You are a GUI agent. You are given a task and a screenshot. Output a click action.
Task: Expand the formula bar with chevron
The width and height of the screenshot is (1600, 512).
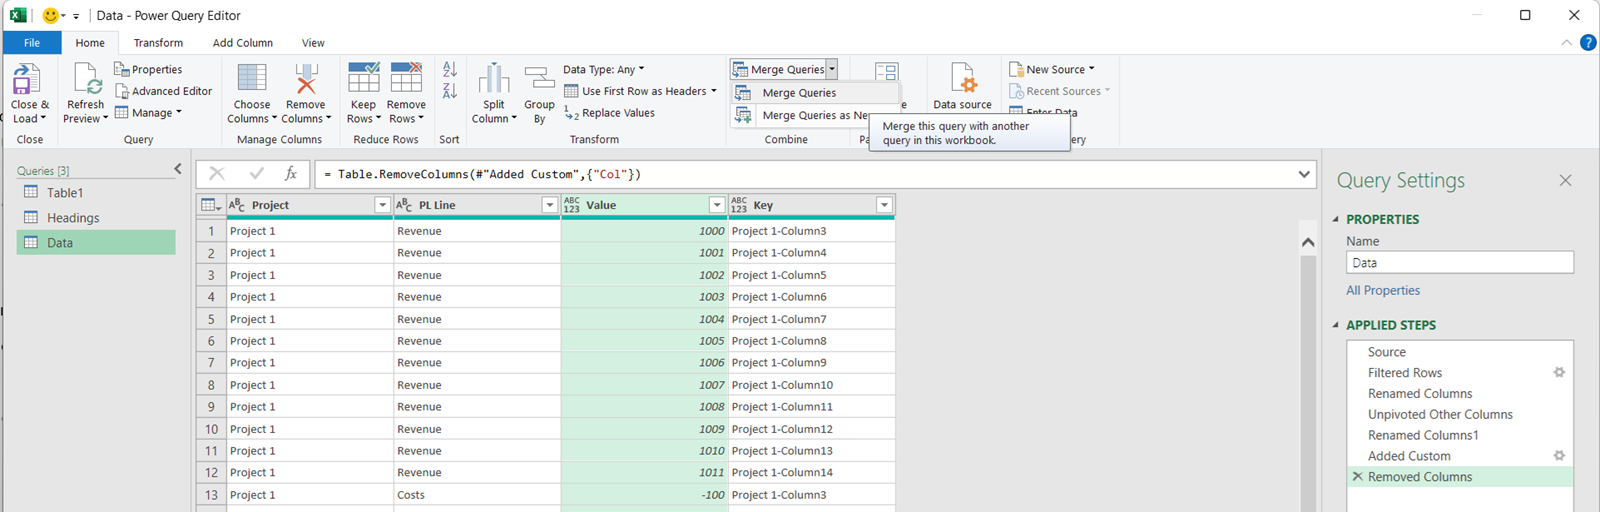tap(1304, 174)
